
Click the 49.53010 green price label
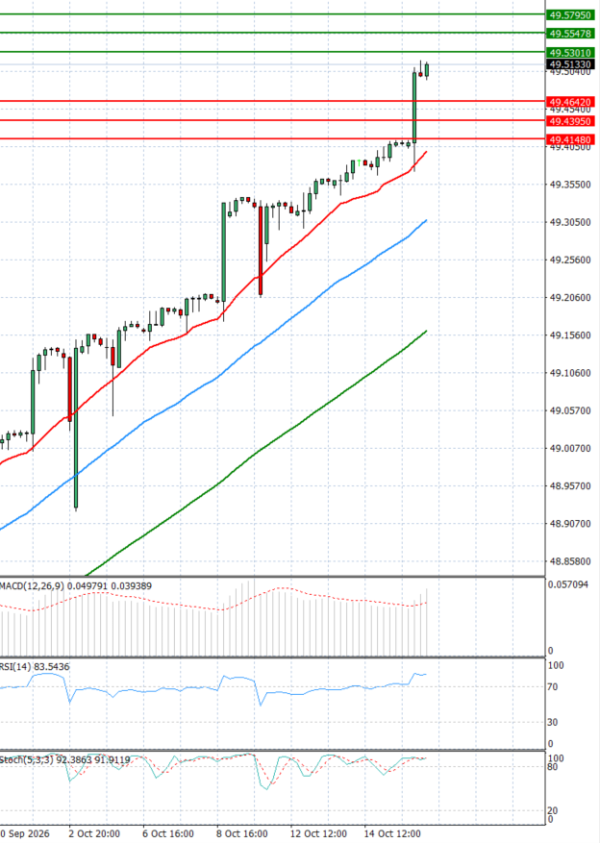pyautogui.click(x=570, y=53)
